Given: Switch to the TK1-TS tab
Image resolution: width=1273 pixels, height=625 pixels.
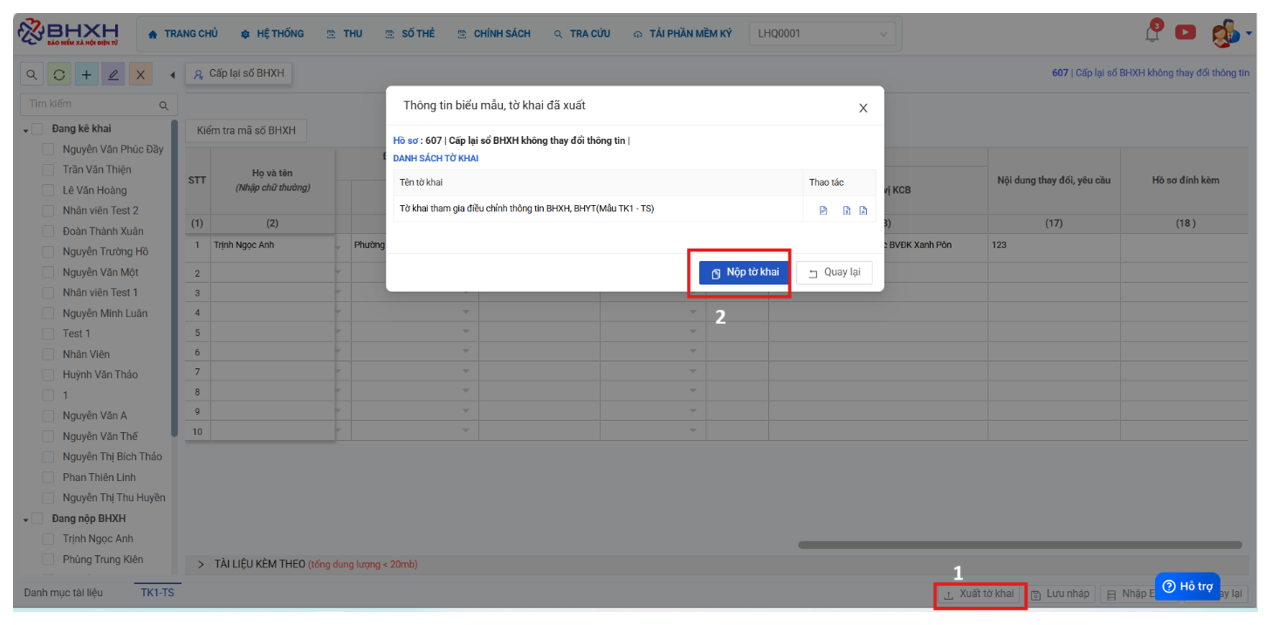Looking at the screenshot, I should (157, 593).
